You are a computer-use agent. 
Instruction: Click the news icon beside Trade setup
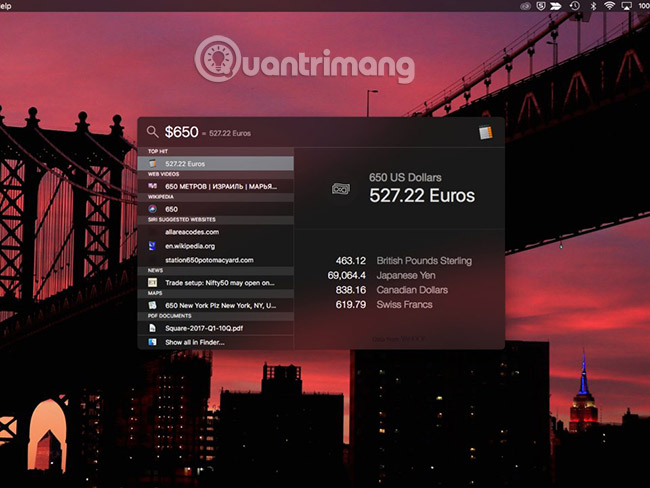(x=153, y=283)
